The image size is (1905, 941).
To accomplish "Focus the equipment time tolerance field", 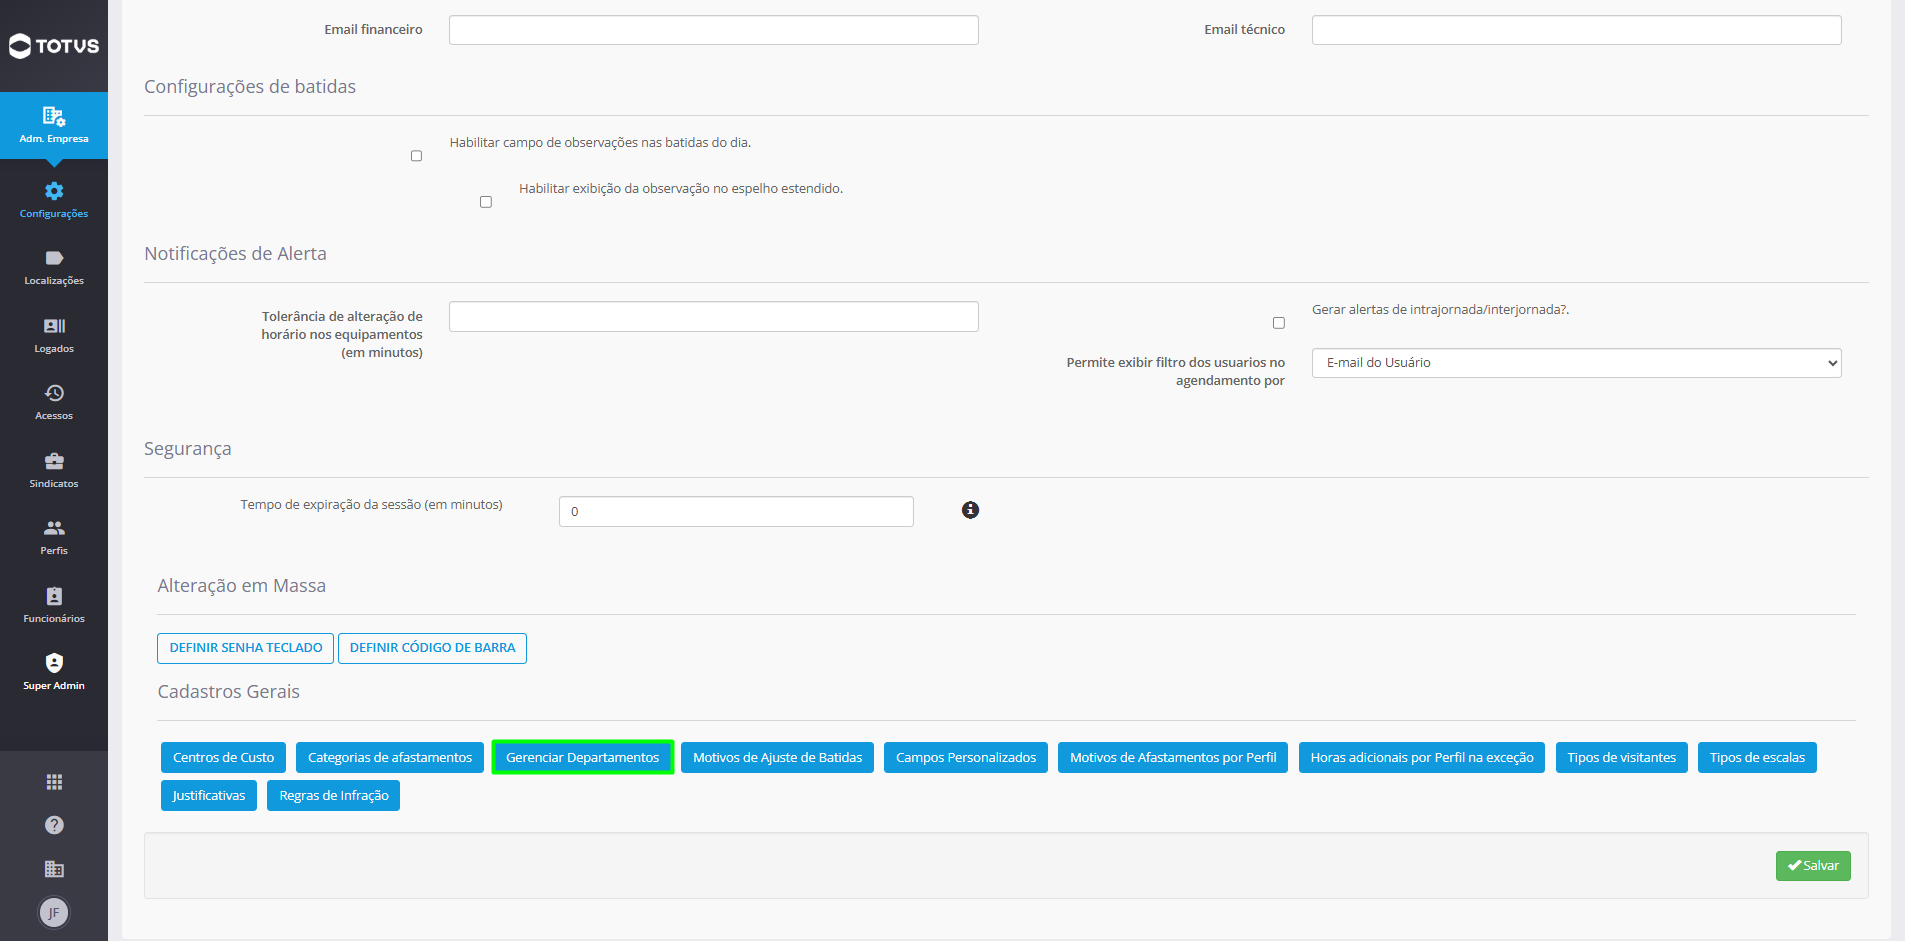I will click(x=713, y=317).
